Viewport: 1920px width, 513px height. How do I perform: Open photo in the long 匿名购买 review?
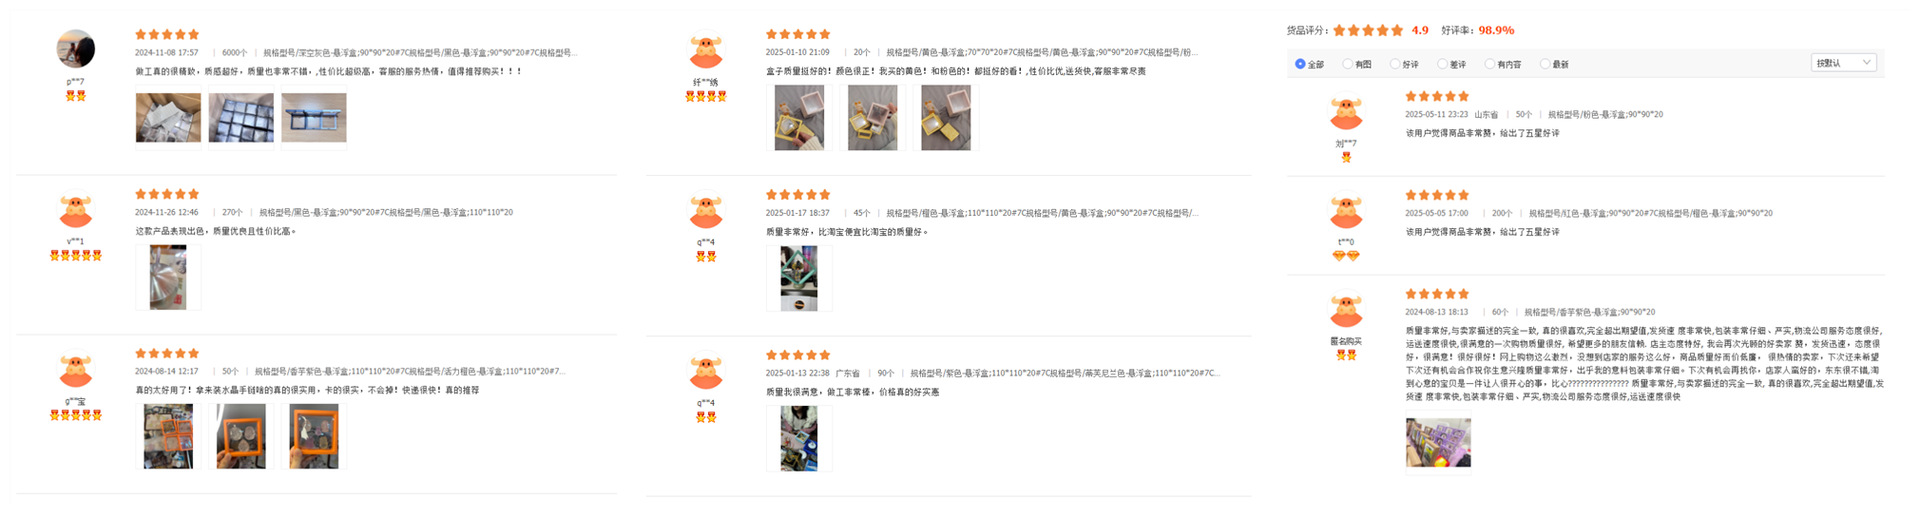(x=1438, y=442)
